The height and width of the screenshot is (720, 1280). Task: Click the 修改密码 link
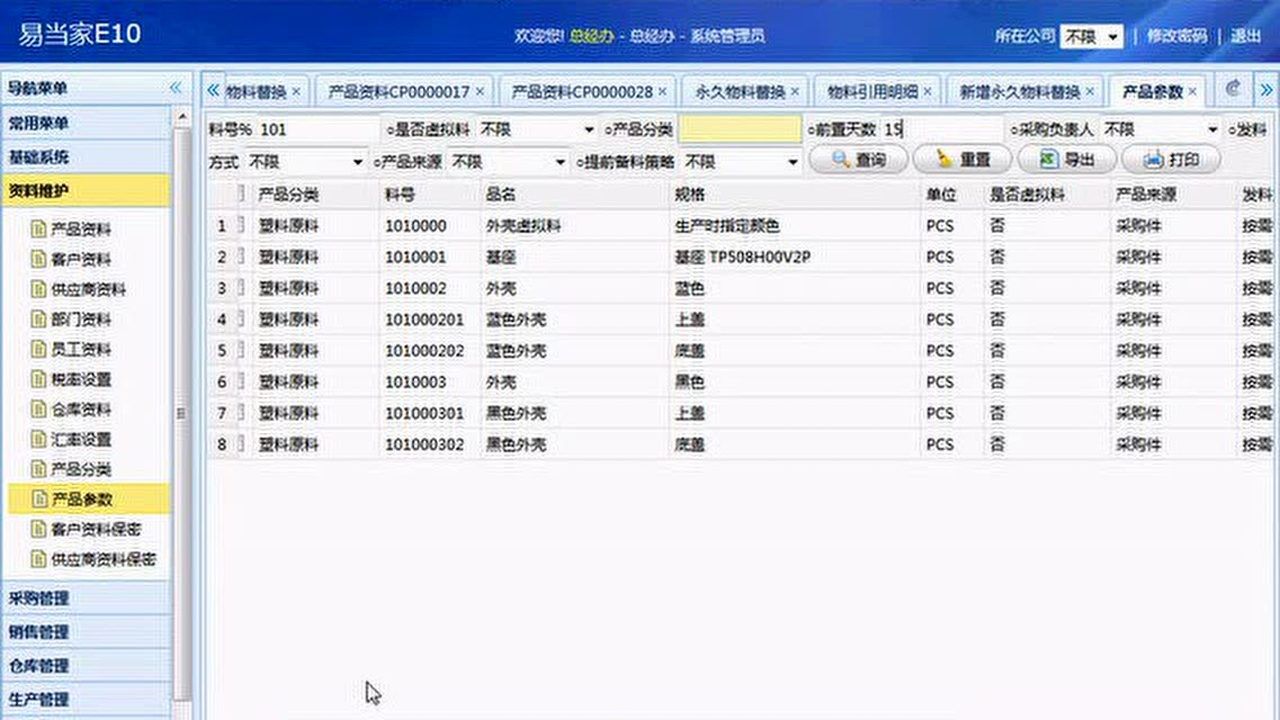point(1180,35)
